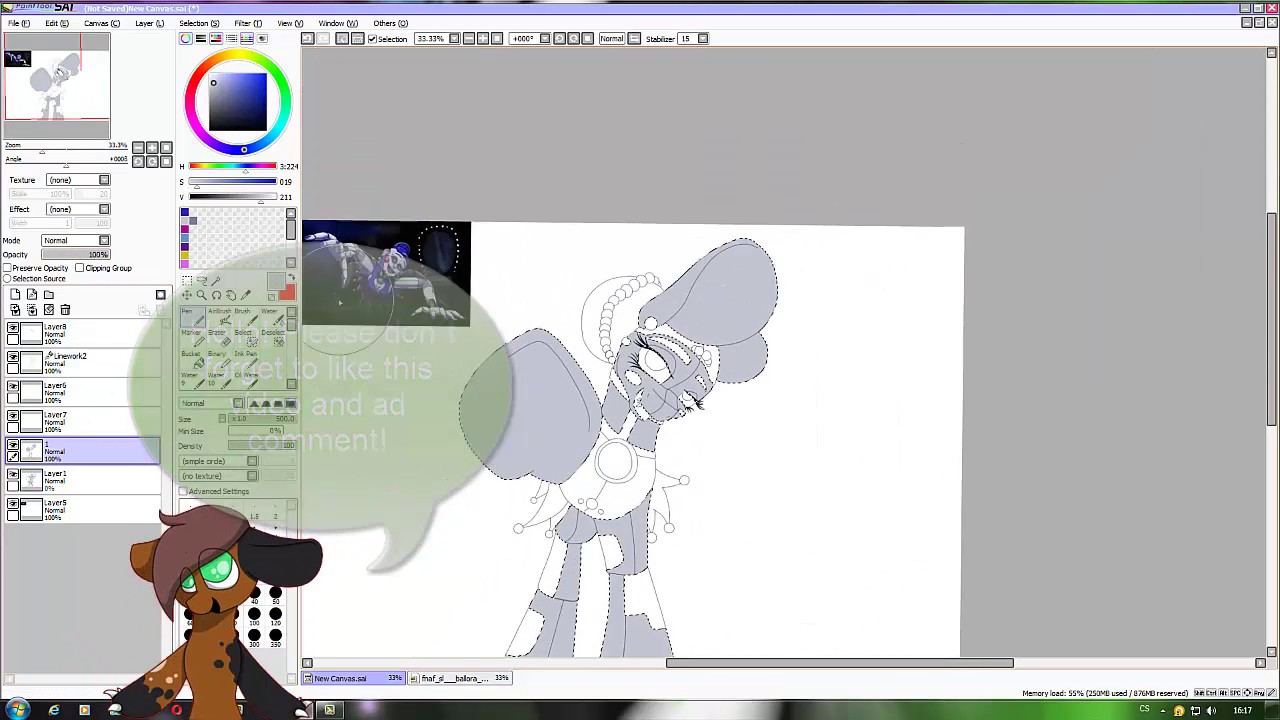Screen dimensions: 1280x720
Task: Toggle the RGB slider panel icon
Action: 201,38
